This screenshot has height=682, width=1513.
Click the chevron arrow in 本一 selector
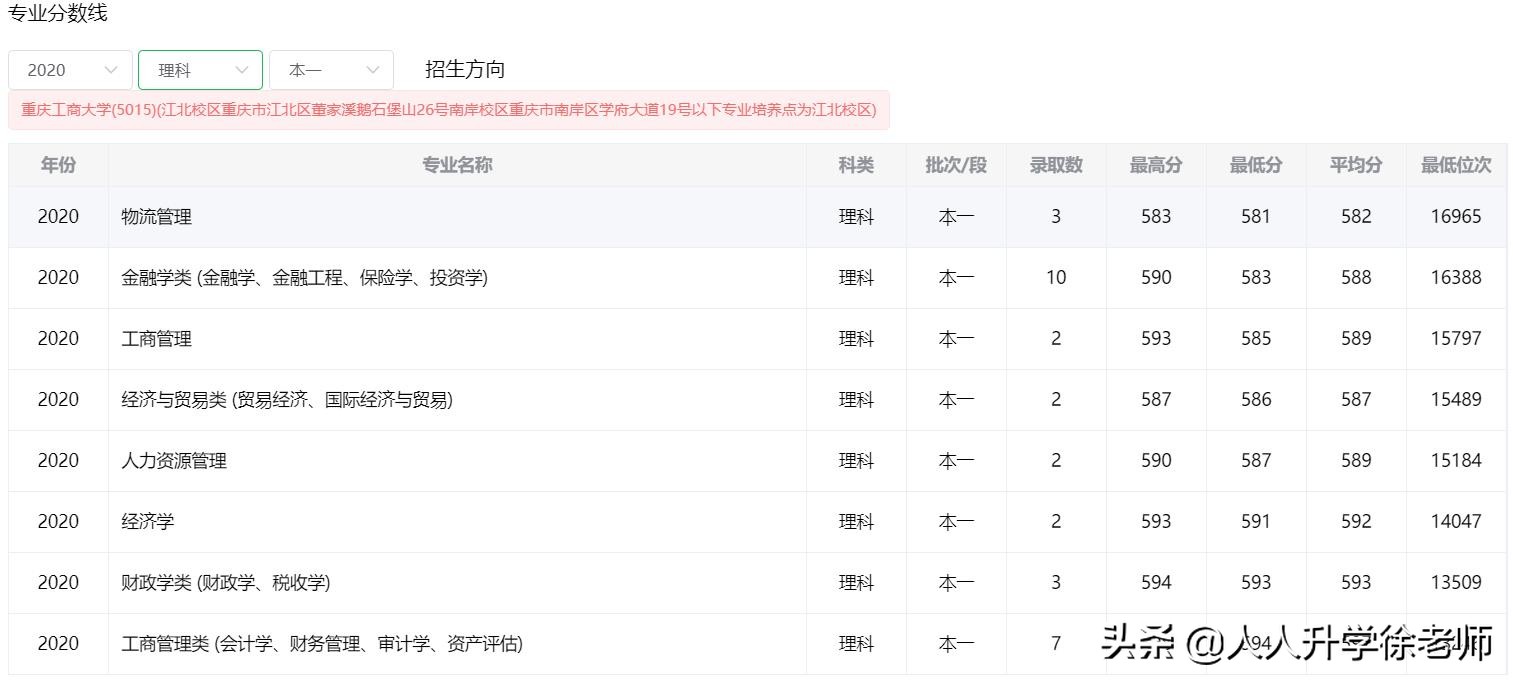pyautogui.click(x=373, y=70)
